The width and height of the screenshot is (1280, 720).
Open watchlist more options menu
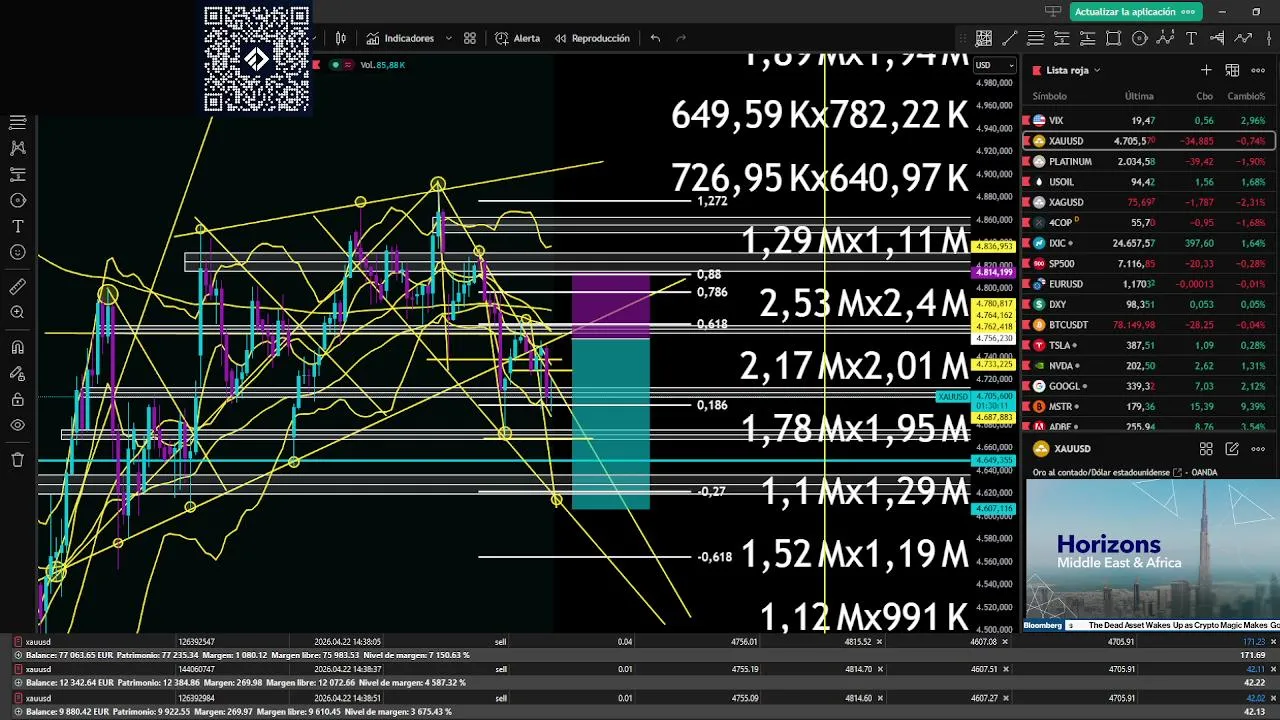click(1258, 70)
